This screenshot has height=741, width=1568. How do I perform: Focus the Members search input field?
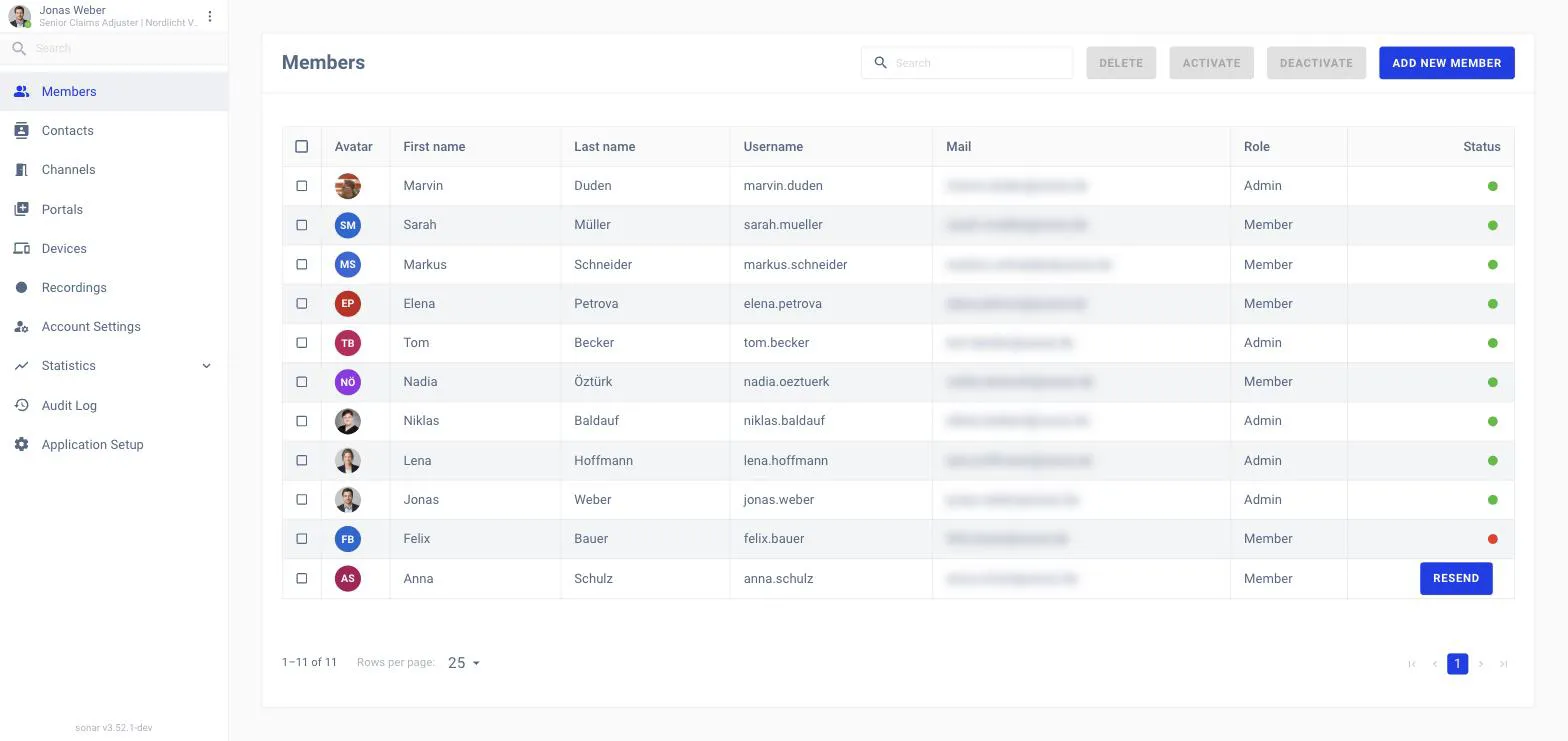(967, 62)
